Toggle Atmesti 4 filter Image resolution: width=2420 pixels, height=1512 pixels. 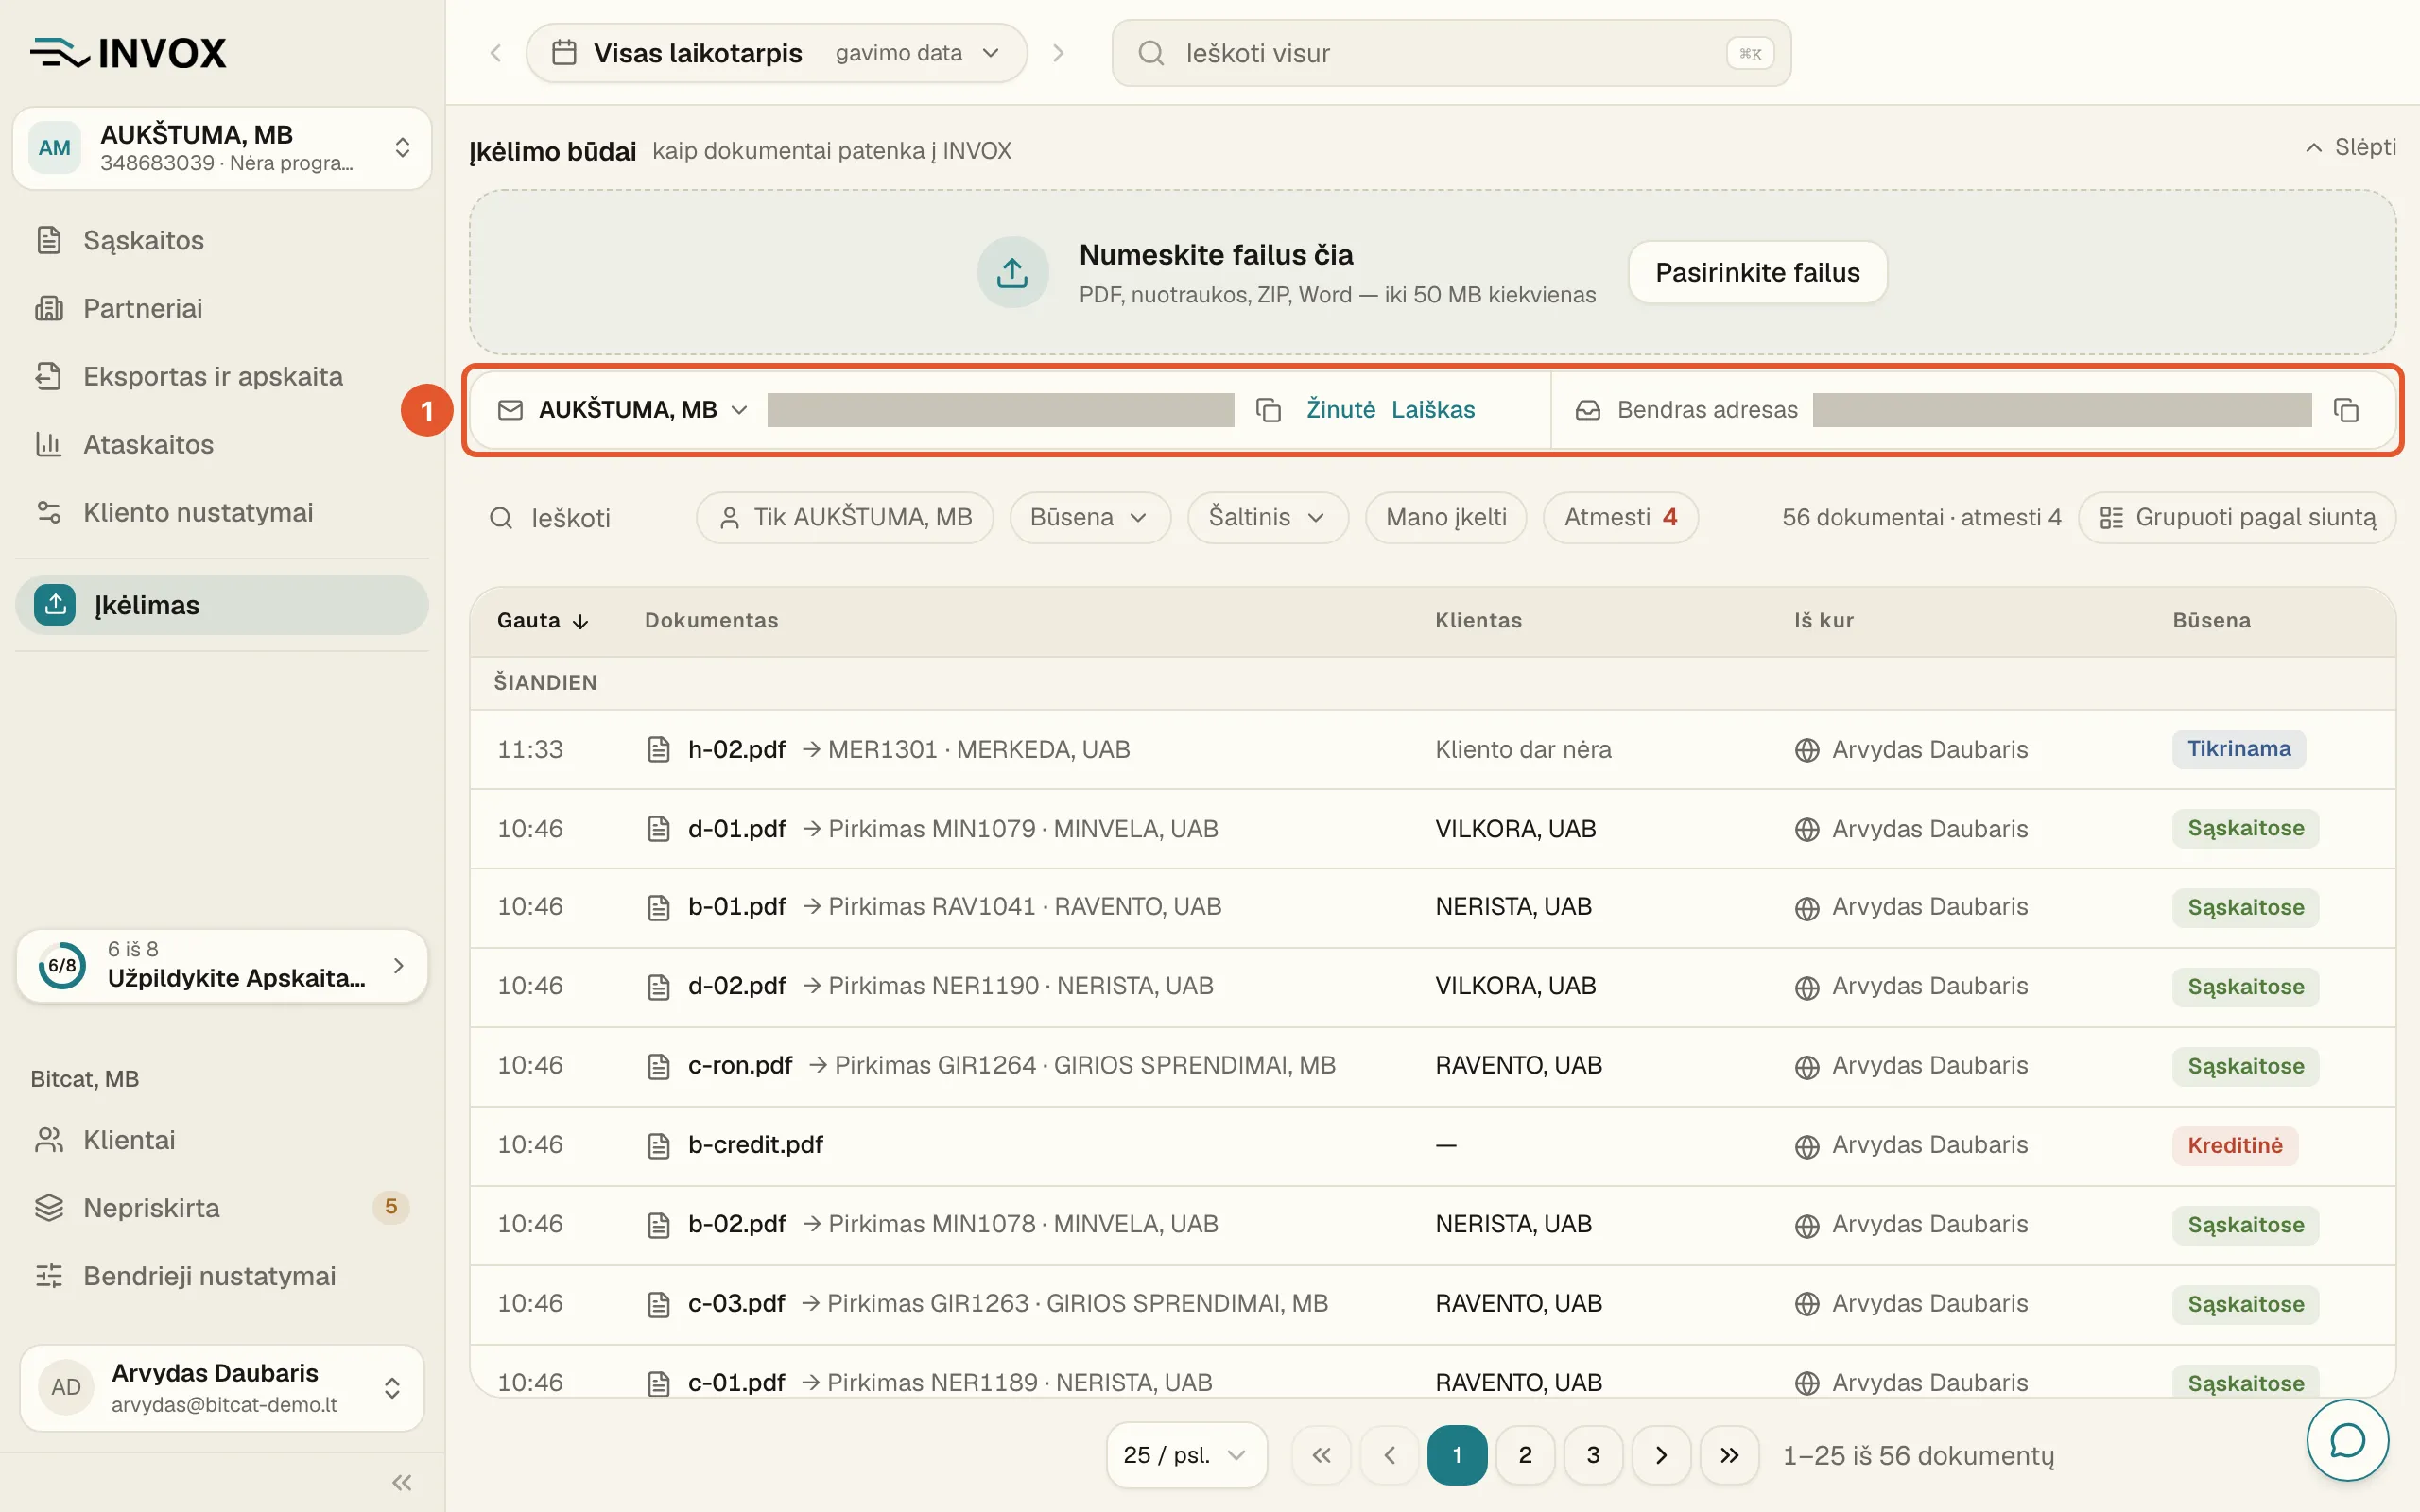pyautogui.click(x=1620, y=517)
